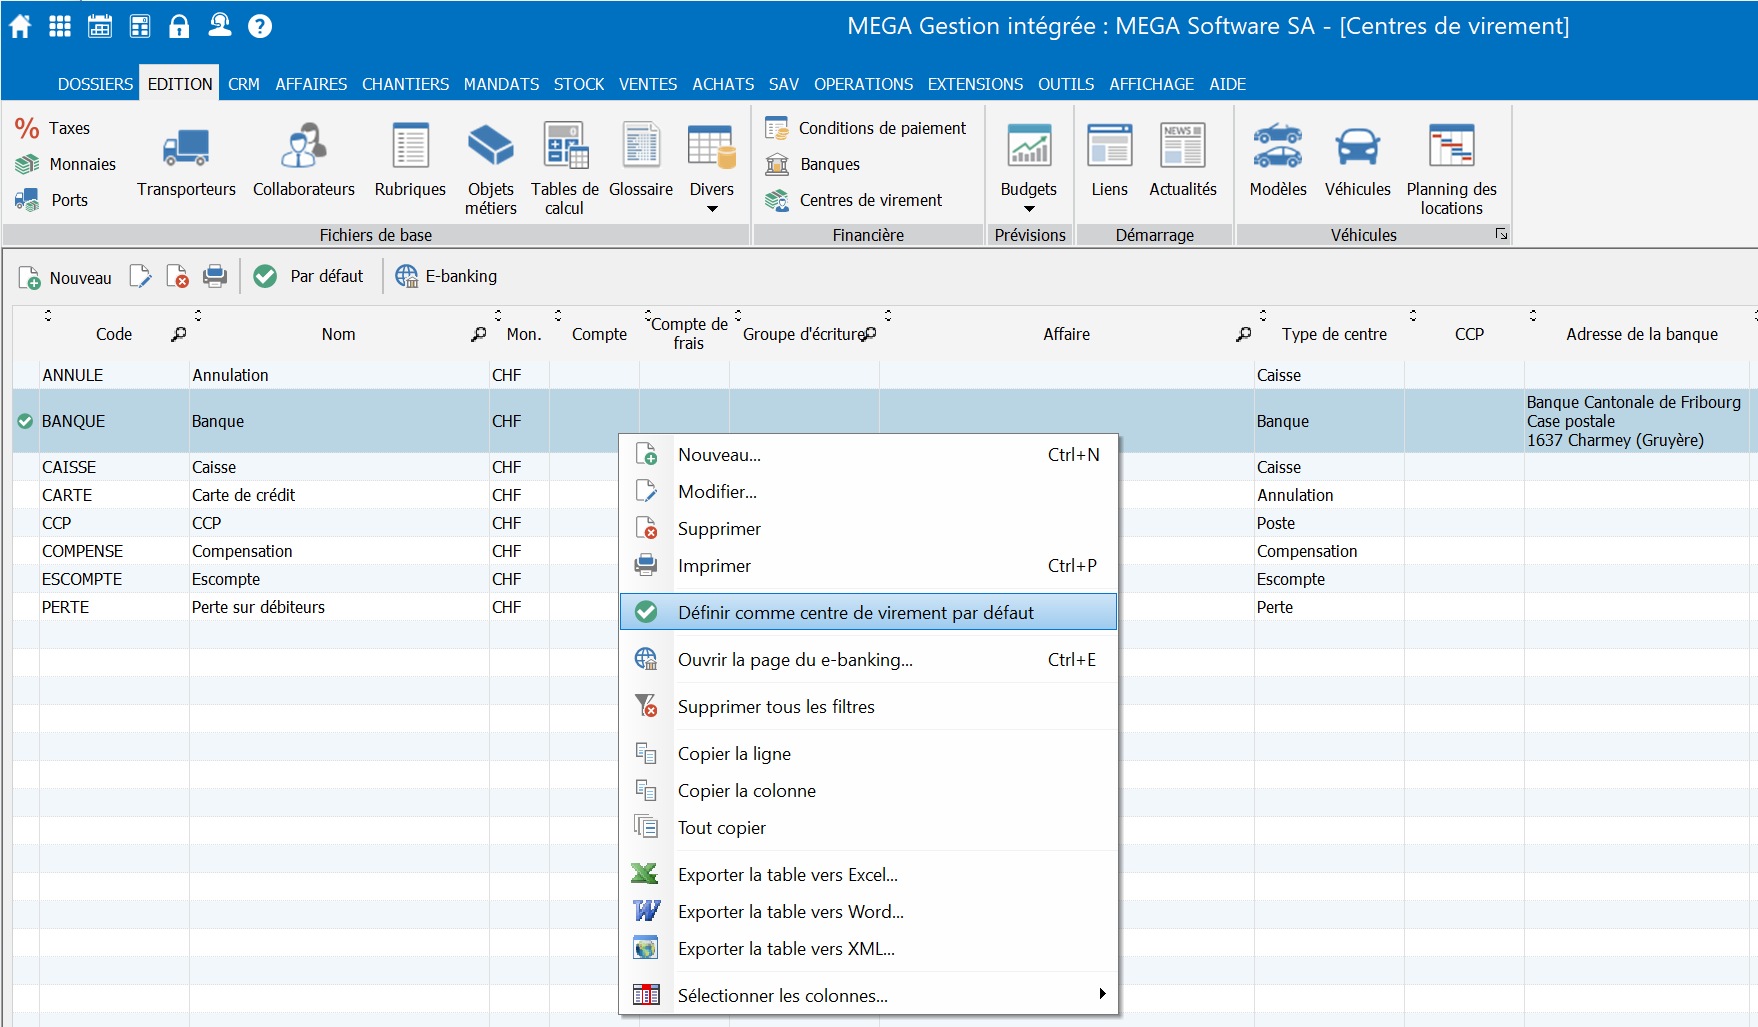Open the Transporteurs truck icon
The image size is (1758, 1027).
tap(186, 160)
